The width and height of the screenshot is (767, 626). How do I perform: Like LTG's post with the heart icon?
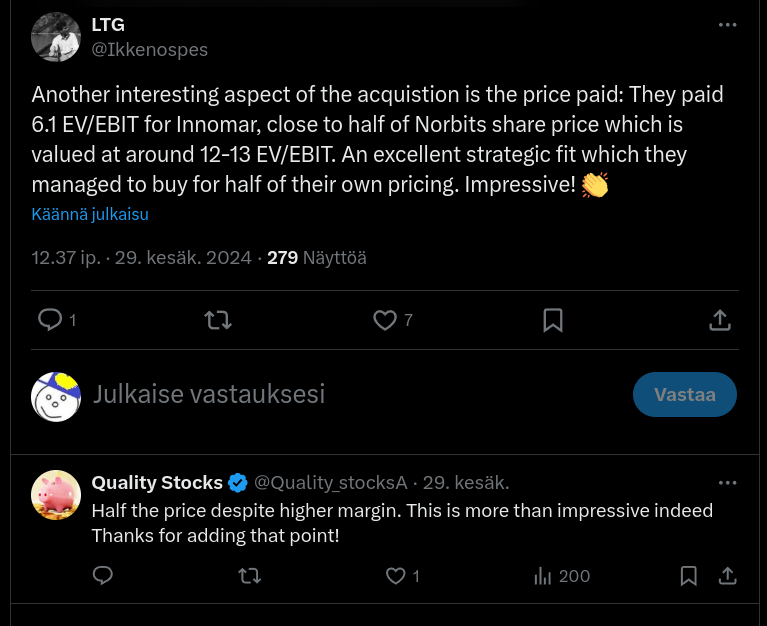coord(385,320)
